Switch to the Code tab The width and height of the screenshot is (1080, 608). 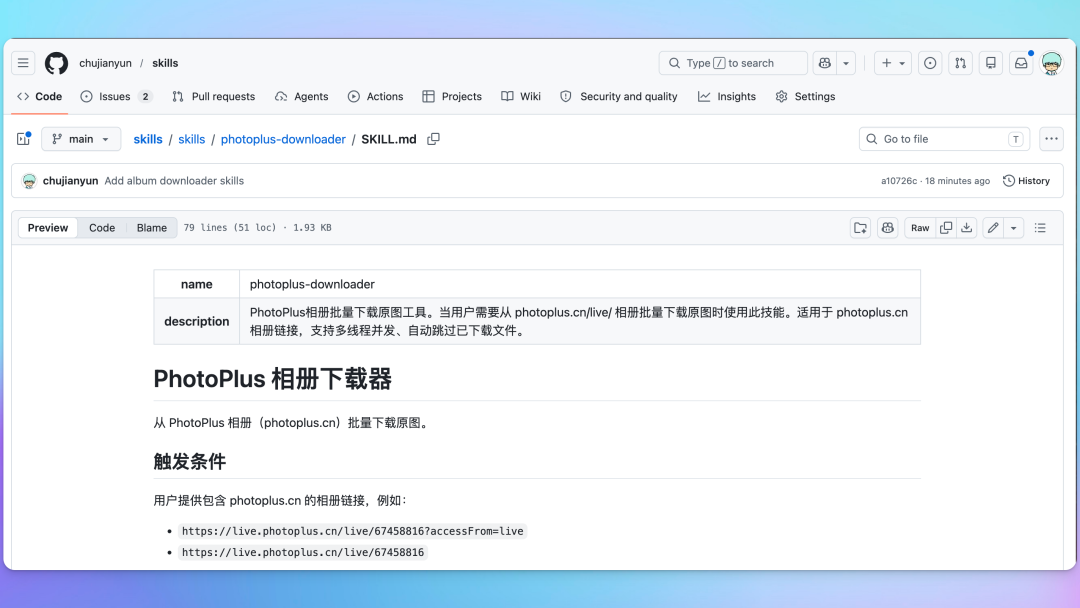click(x=40, y=96)
